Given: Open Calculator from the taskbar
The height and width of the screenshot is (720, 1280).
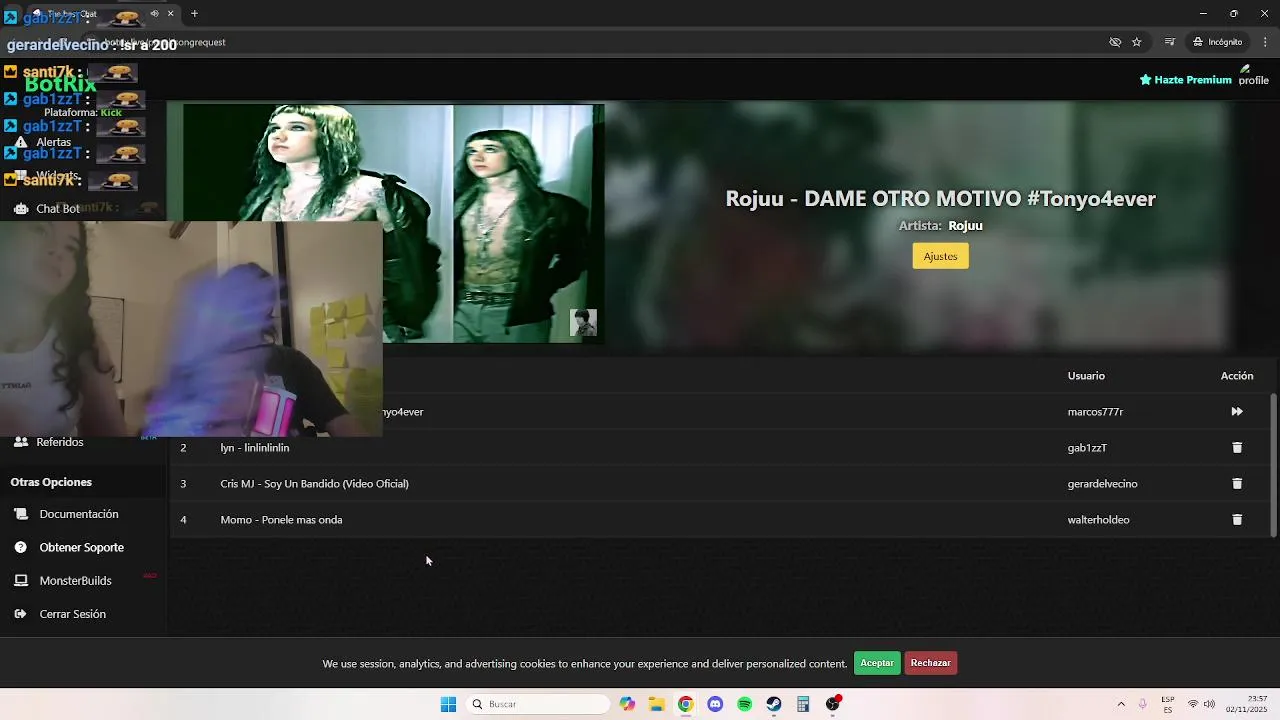Looking at the screenshot, I should coord(803,704).
